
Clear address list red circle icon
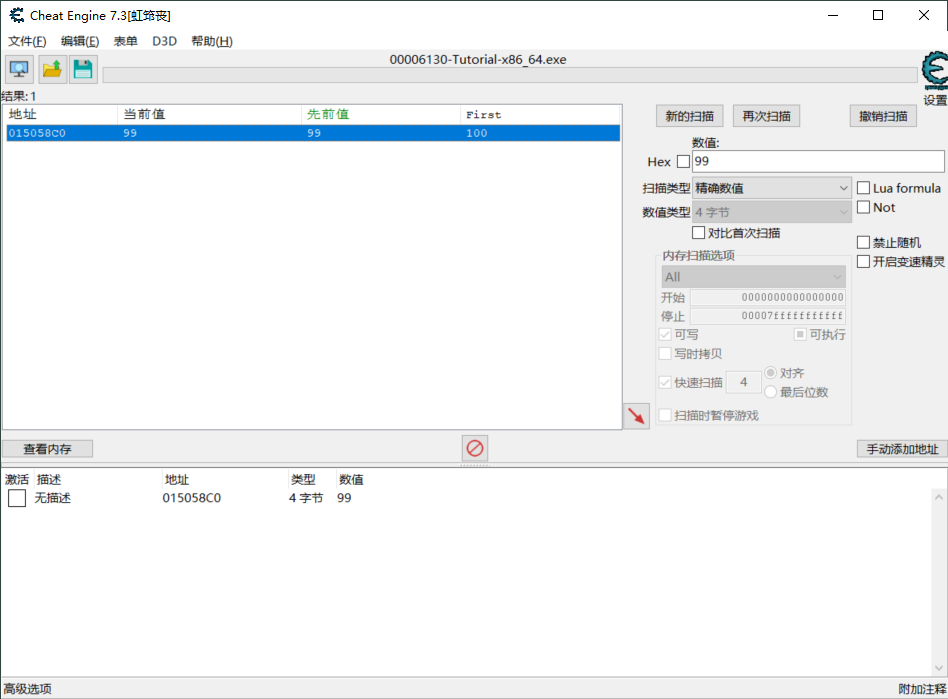[475, 448]
